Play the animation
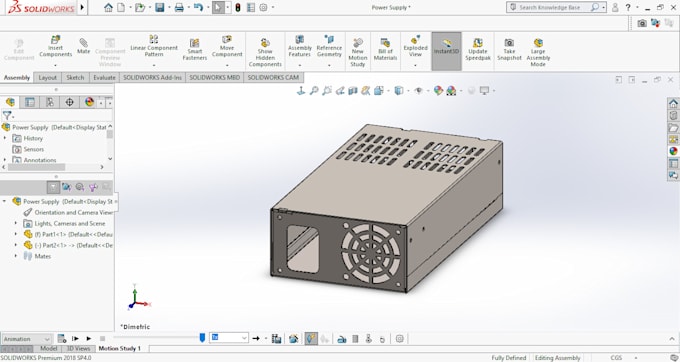 (88, 339)
